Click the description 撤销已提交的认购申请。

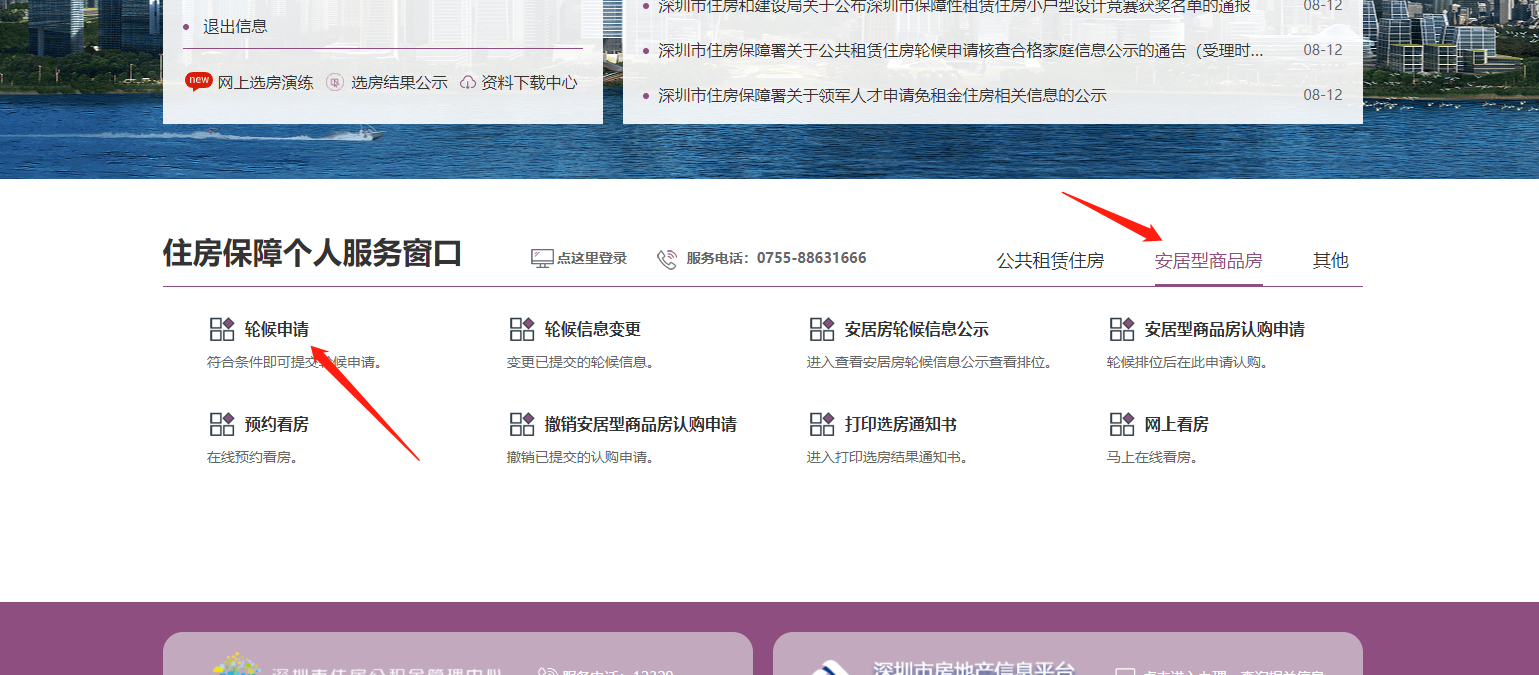point(581,457)
